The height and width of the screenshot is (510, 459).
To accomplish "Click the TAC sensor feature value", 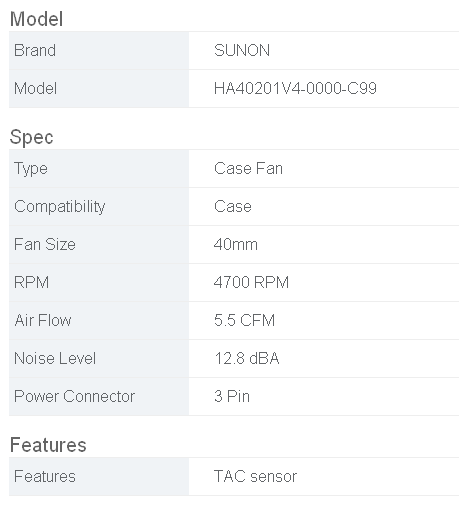I will (x=255, y=477).
